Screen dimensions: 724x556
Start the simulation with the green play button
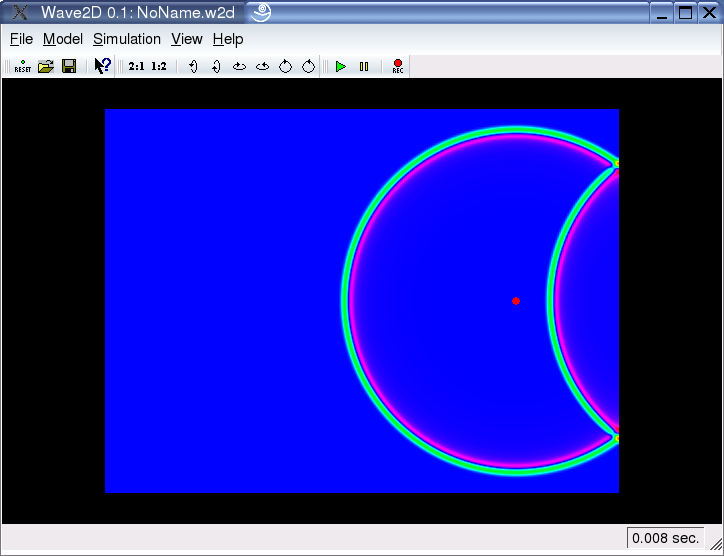341,66
